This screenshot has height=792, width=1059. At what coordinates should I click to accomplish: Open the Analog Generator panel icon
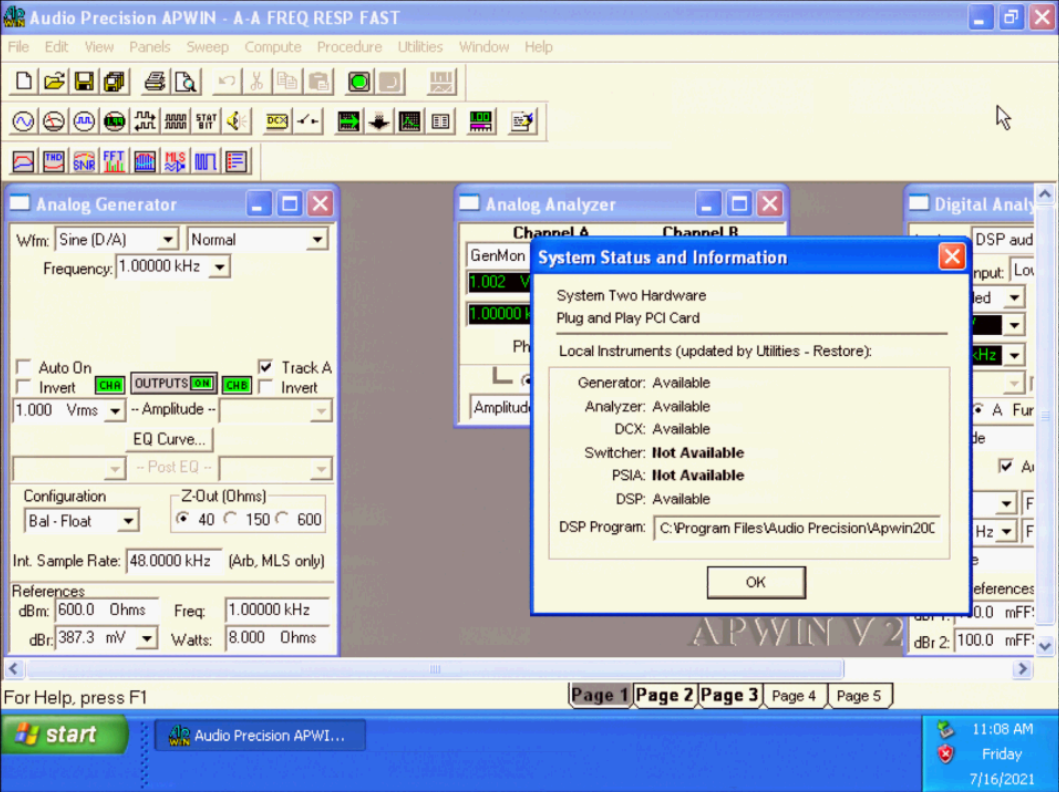24,122
